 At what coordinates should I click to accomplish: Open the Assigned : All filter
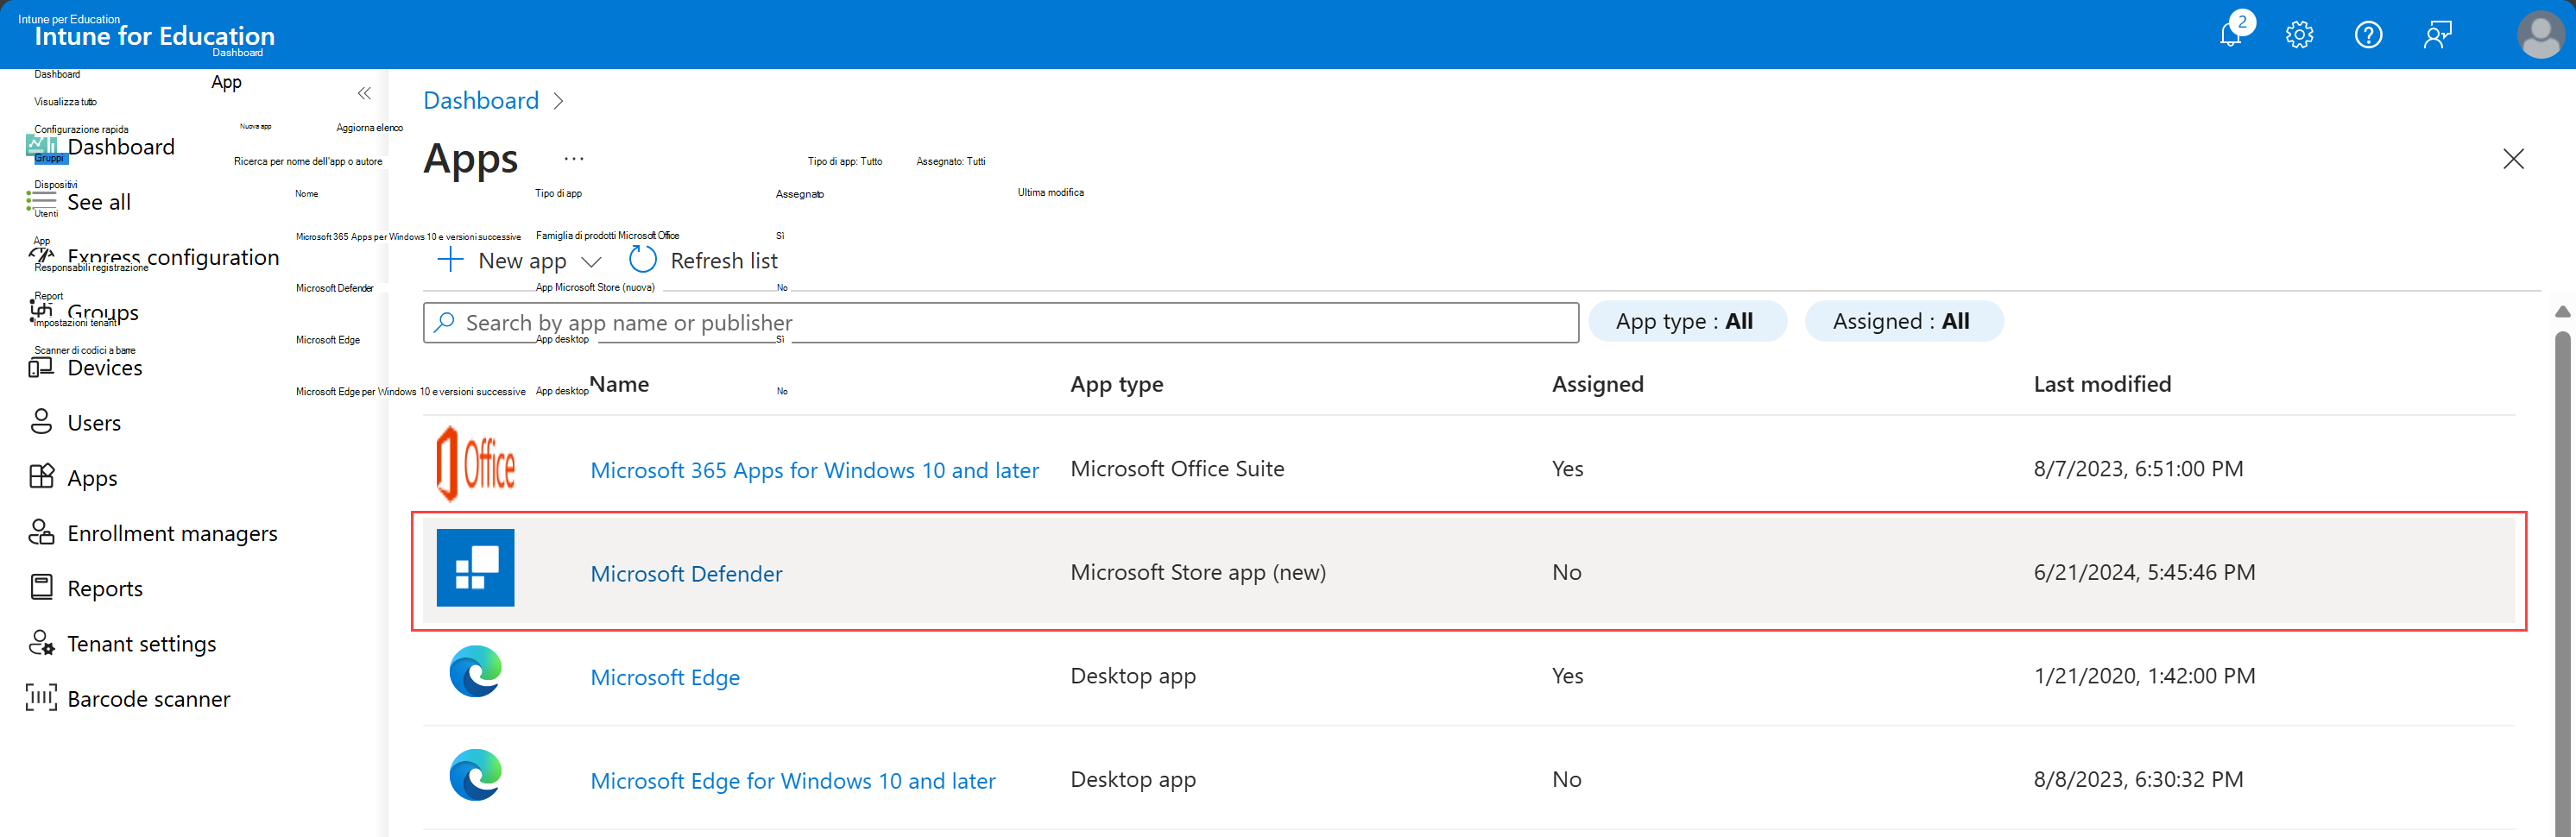[1903, 321]
